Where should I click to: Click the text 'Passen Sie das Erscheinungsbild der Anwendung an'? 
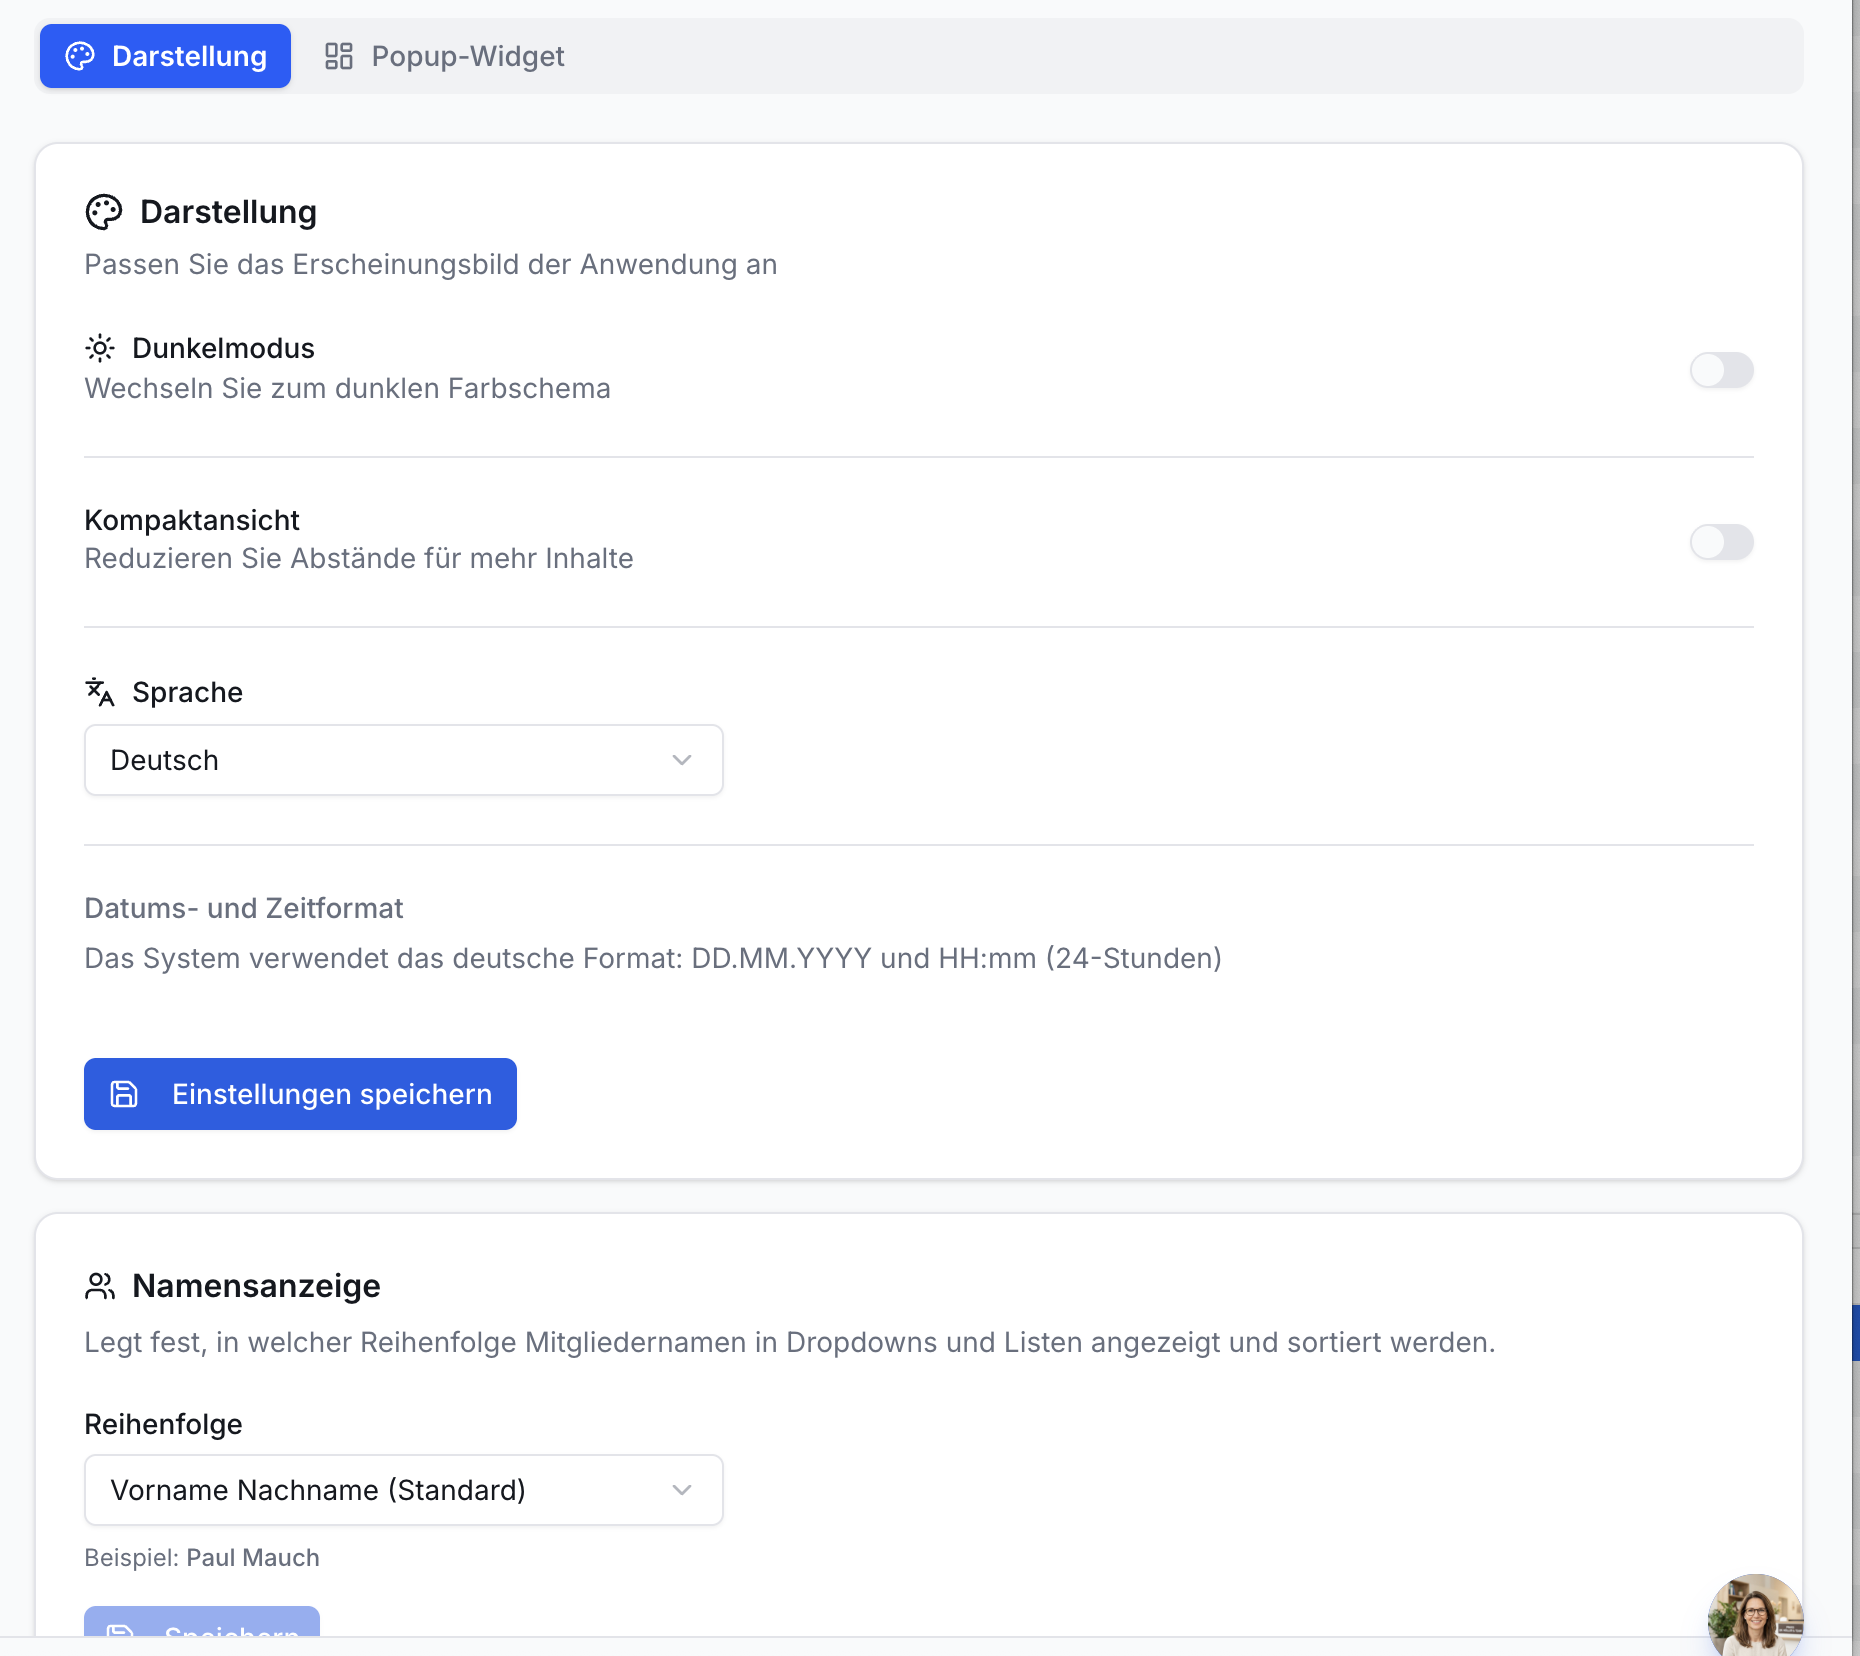tap(430, 264)
